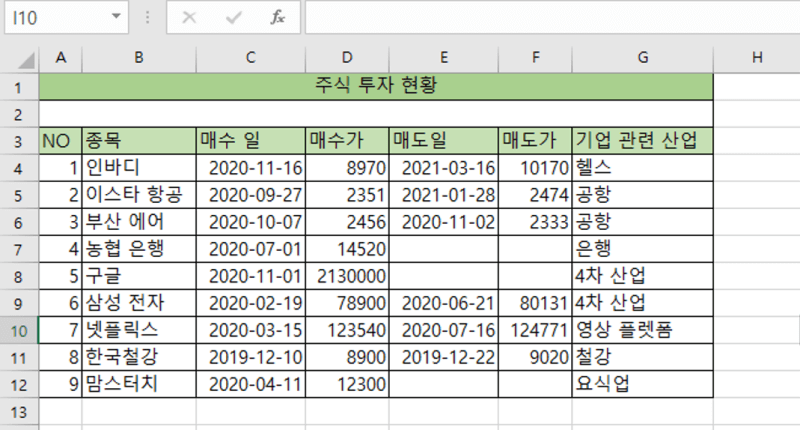800x430 pixels.
Task: Click header cell '매도가'
Action: coord(535,141)
